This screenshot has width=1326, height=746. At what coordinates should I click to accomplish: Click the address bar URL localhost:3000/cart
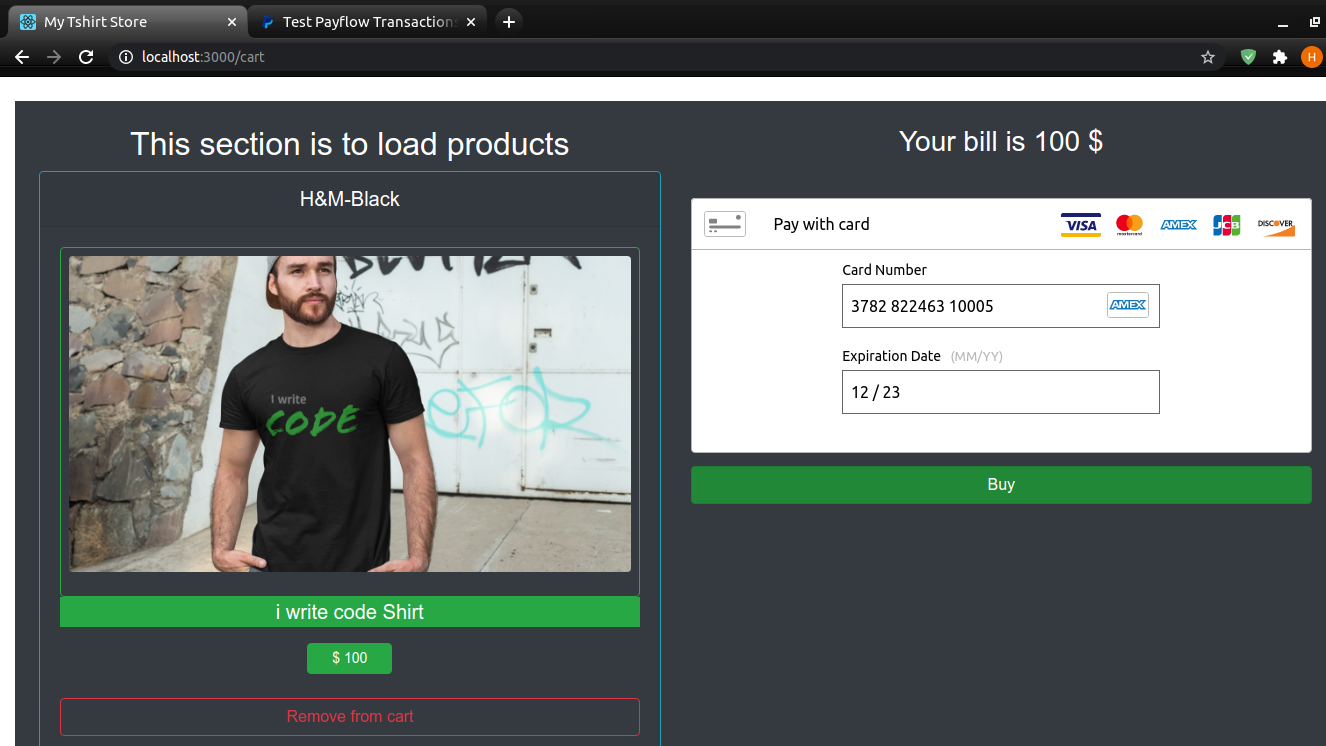[203, 57]
